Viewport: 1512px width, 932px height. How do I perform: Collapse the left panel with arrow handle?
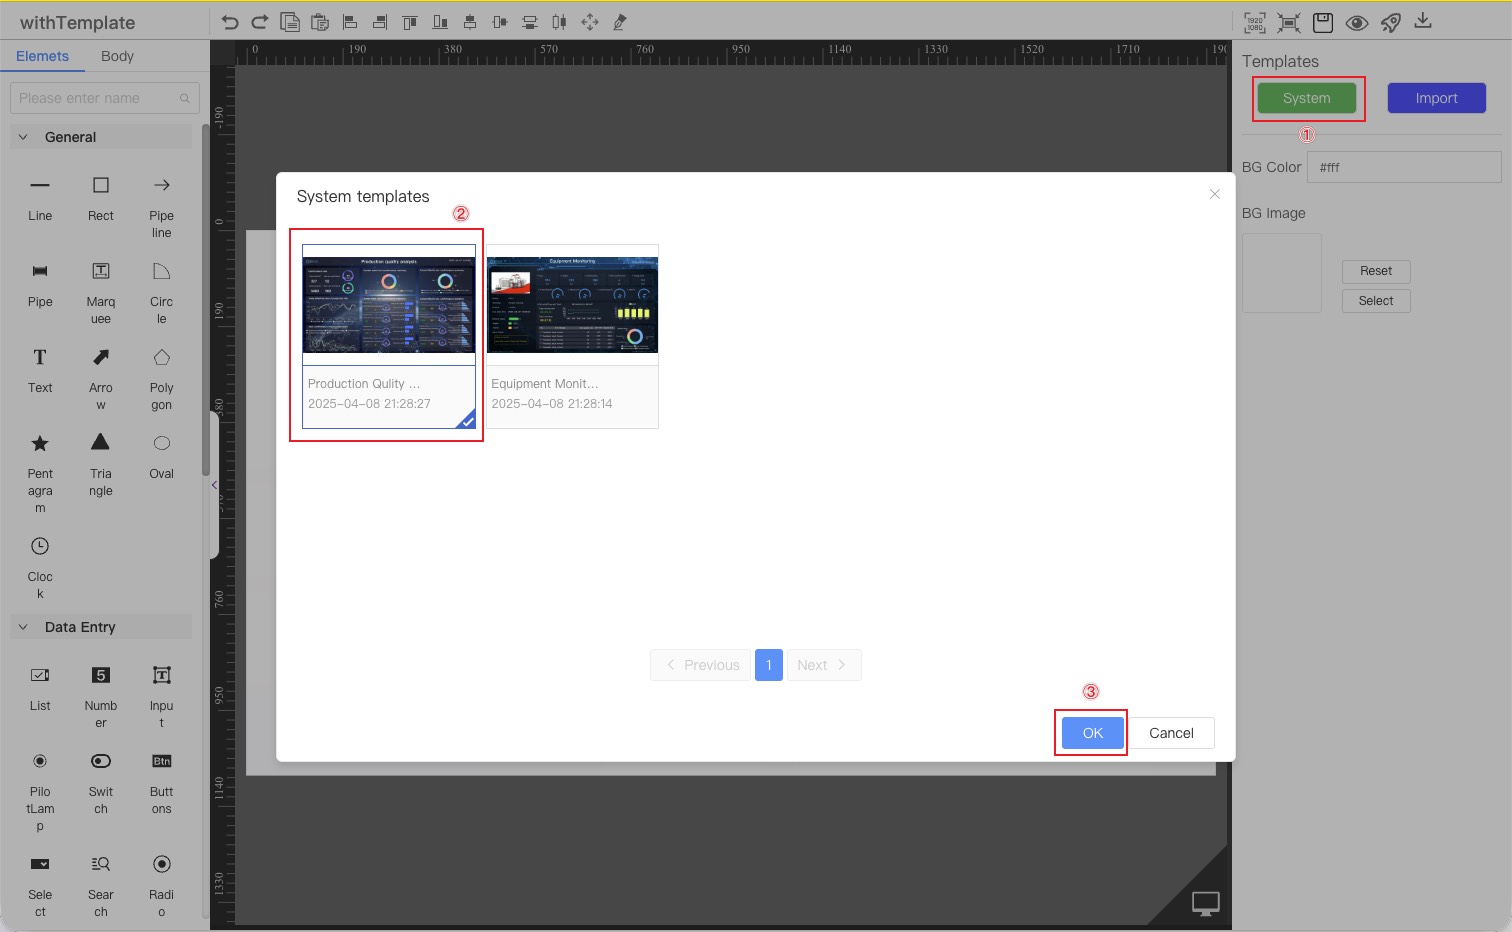pyautogui.click(x=214, y=485)
